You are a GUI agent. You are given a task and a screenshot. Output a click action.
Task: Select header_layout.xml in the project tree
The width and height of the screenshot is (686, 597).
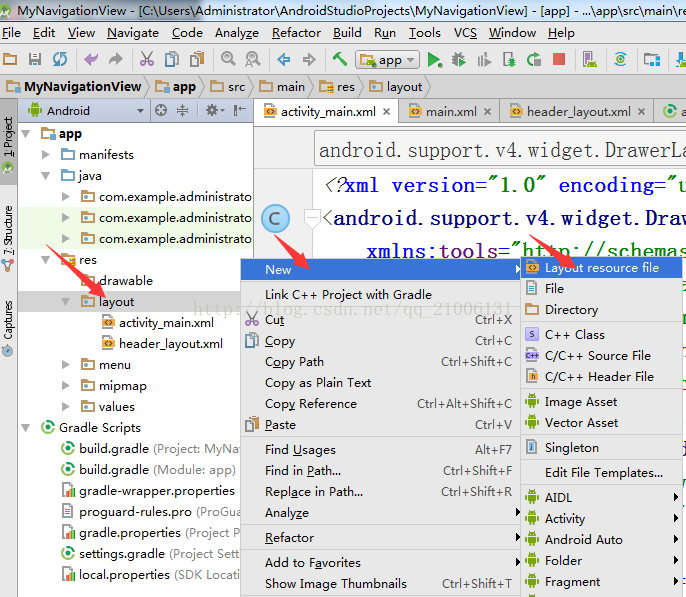pyautogui.click(x=162, y=344)
